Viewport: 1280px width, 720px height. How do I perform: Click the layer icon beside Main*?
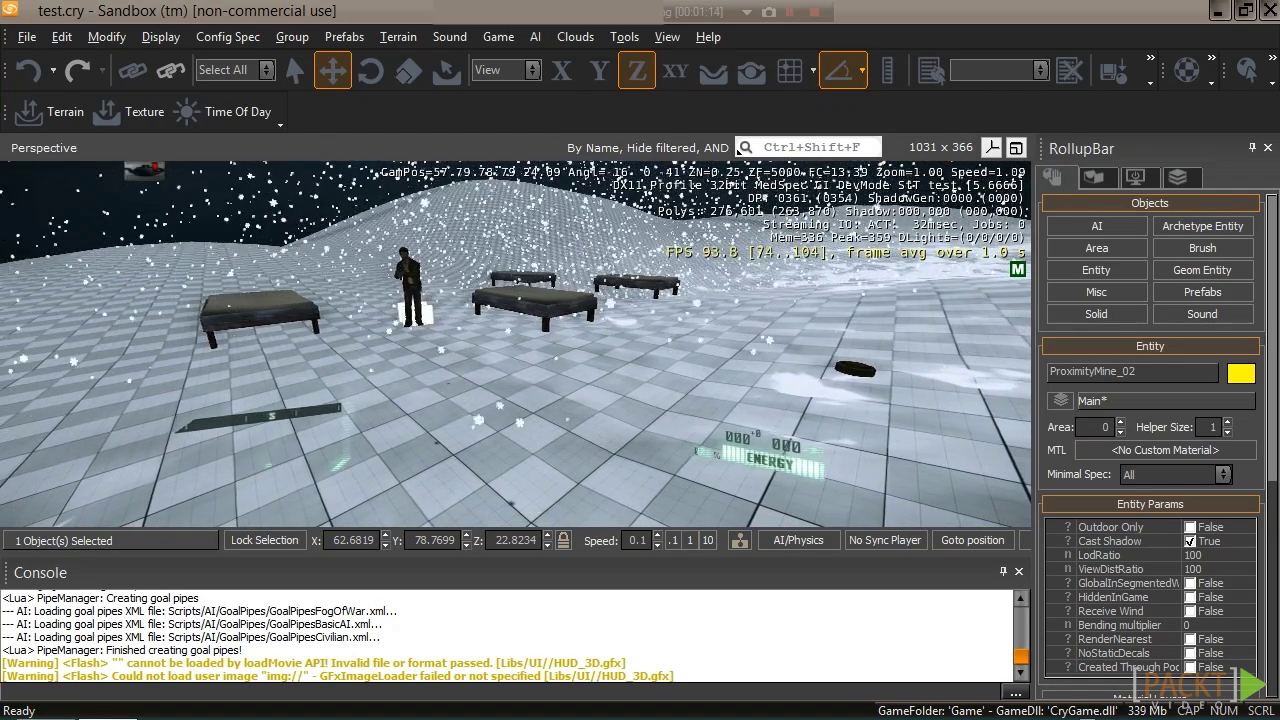point(1060,401)
